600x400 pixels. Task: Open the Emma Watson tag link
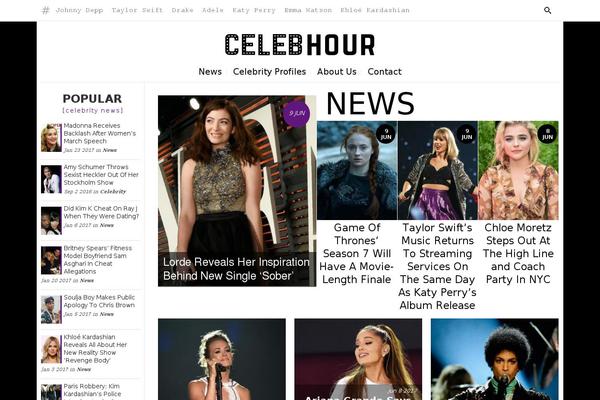[x=308, y=10]
